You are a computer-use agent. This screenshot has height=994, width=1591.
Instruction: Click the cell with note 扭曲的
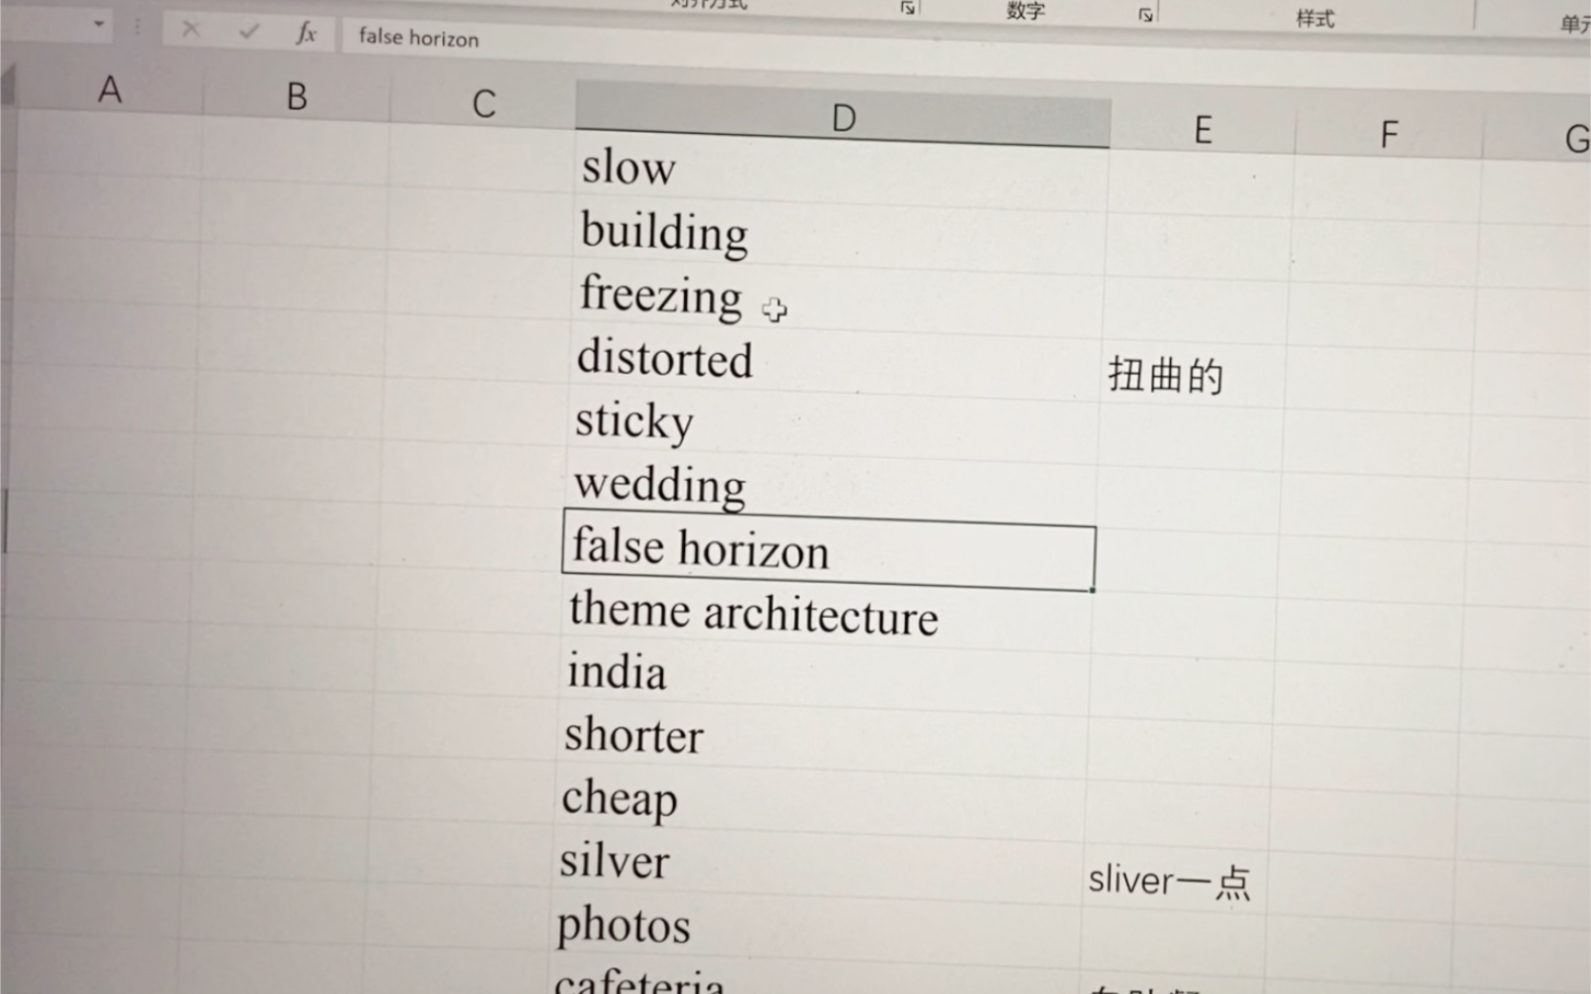point(1195,374)
